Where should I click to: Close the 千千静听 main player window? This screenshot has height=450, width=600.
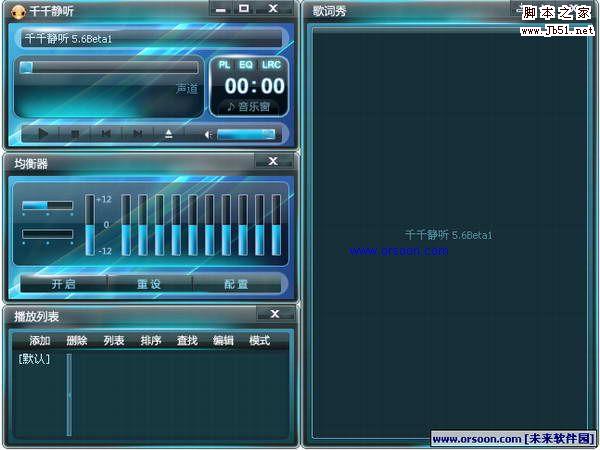273,8
